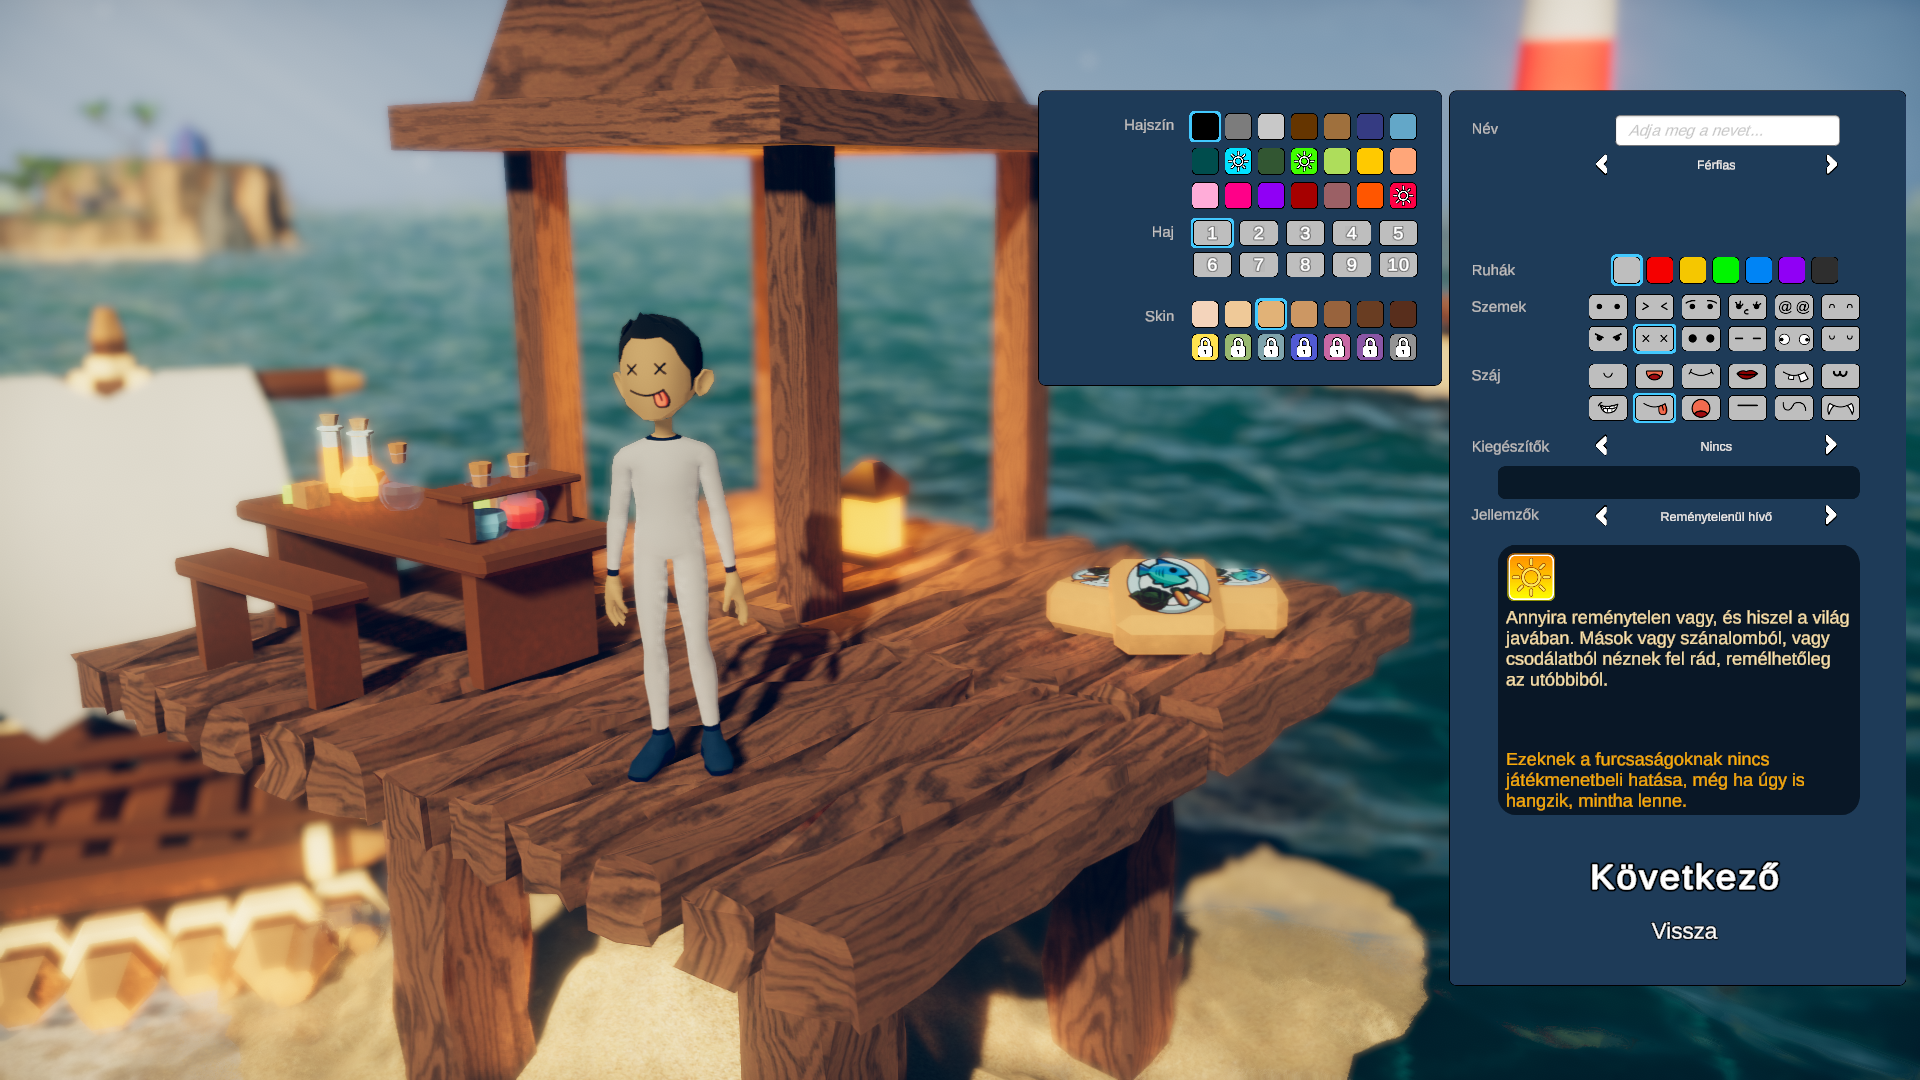Pick the hot pink hair color
Viewport: 1920px width, 1080px height.
tap(1238, 196)
